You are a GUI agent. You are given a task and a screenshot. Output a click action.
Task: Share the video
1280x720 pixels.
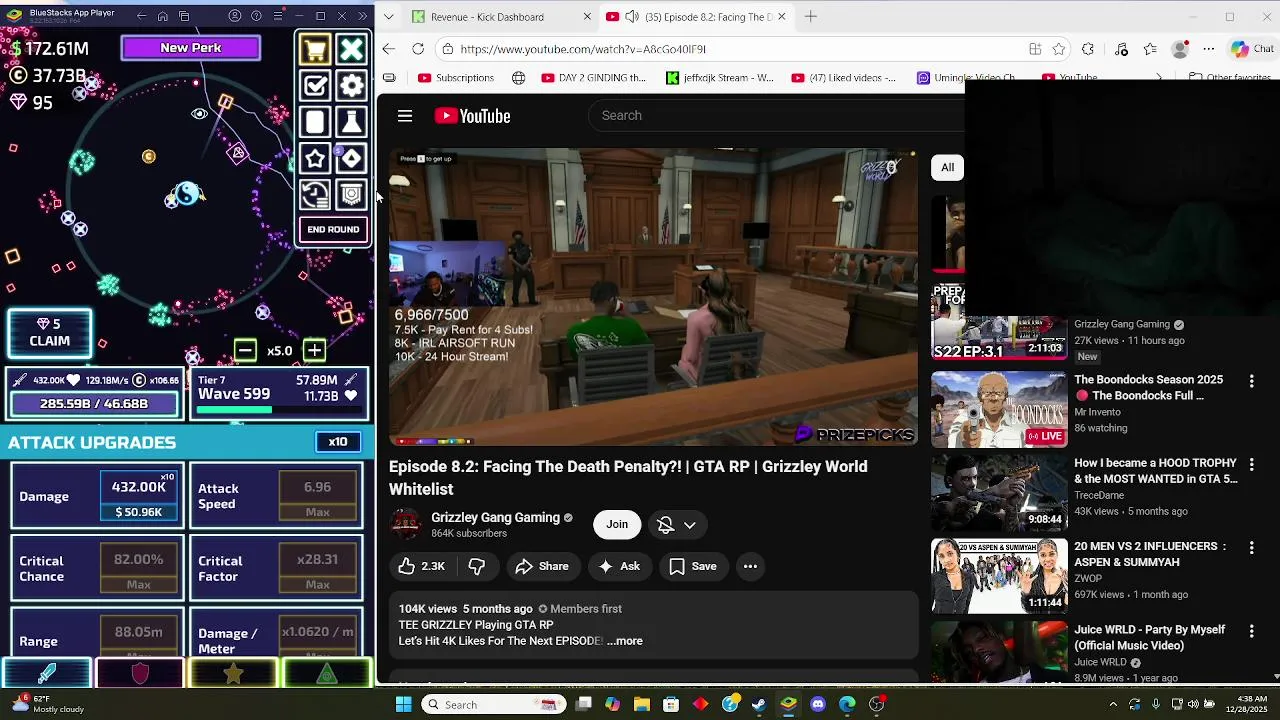542,567
